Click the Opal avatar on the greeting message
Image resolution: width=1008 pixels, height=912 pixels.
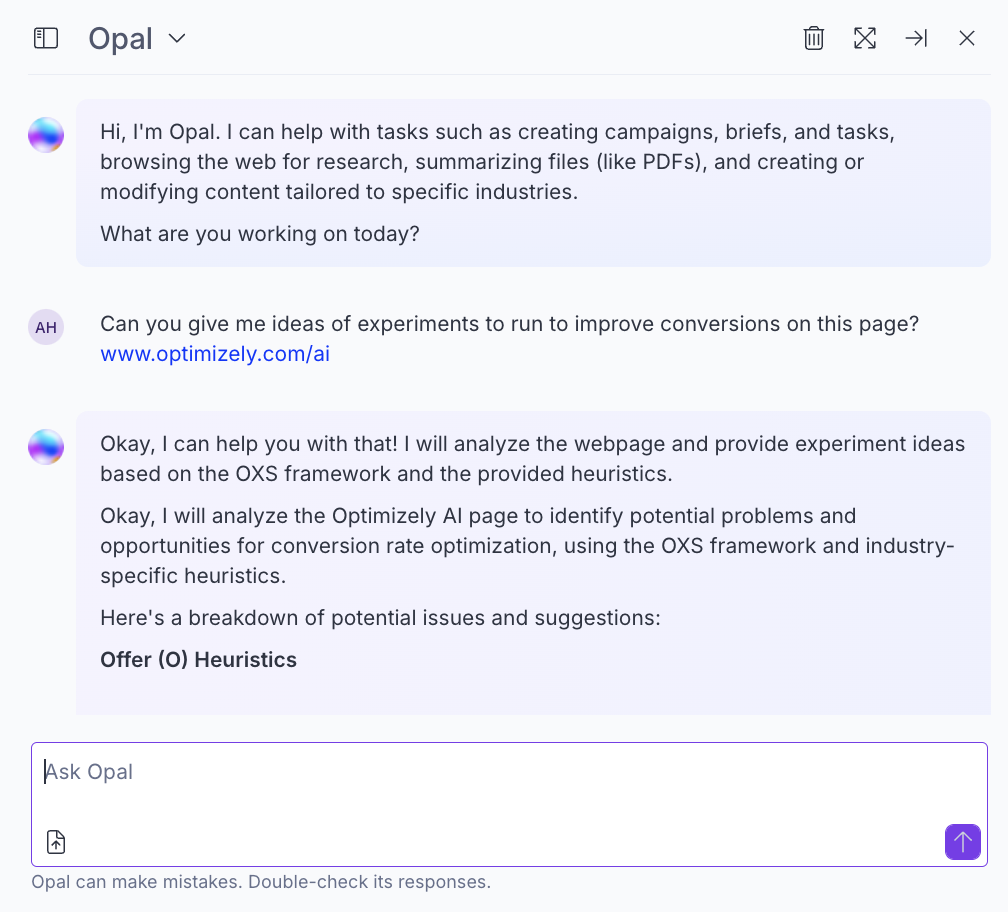point(46,134)
